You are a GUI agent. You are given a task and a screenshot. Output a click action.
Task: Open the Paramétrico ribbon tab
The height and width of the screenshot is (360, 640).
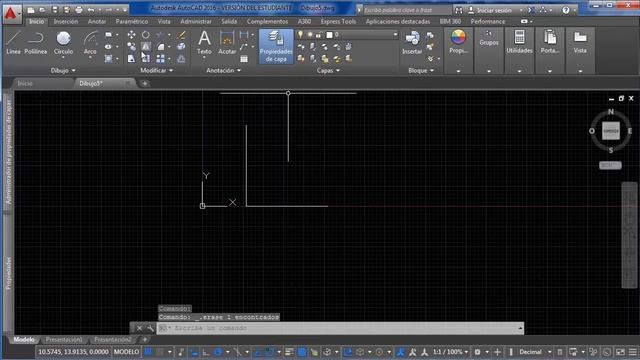click(x=131, y=21)
